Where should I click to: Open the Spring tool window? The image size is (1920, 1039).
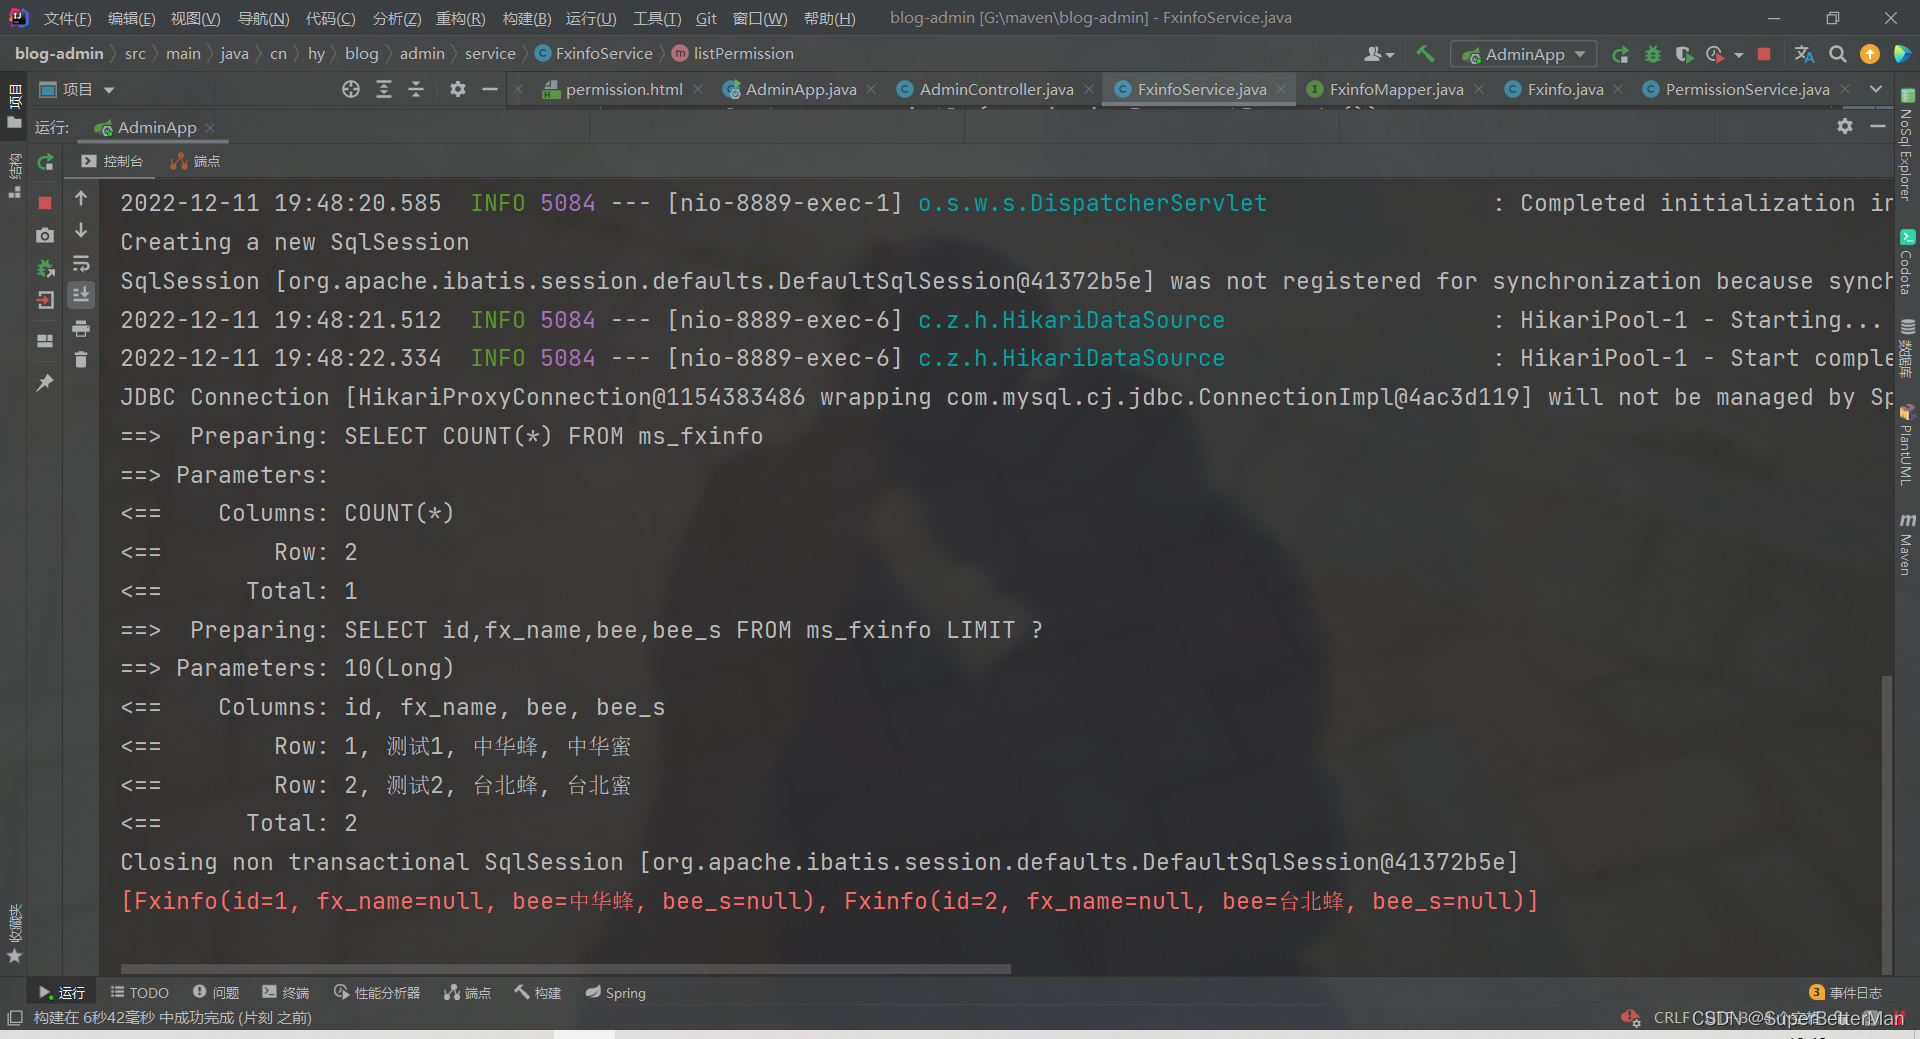616,993
